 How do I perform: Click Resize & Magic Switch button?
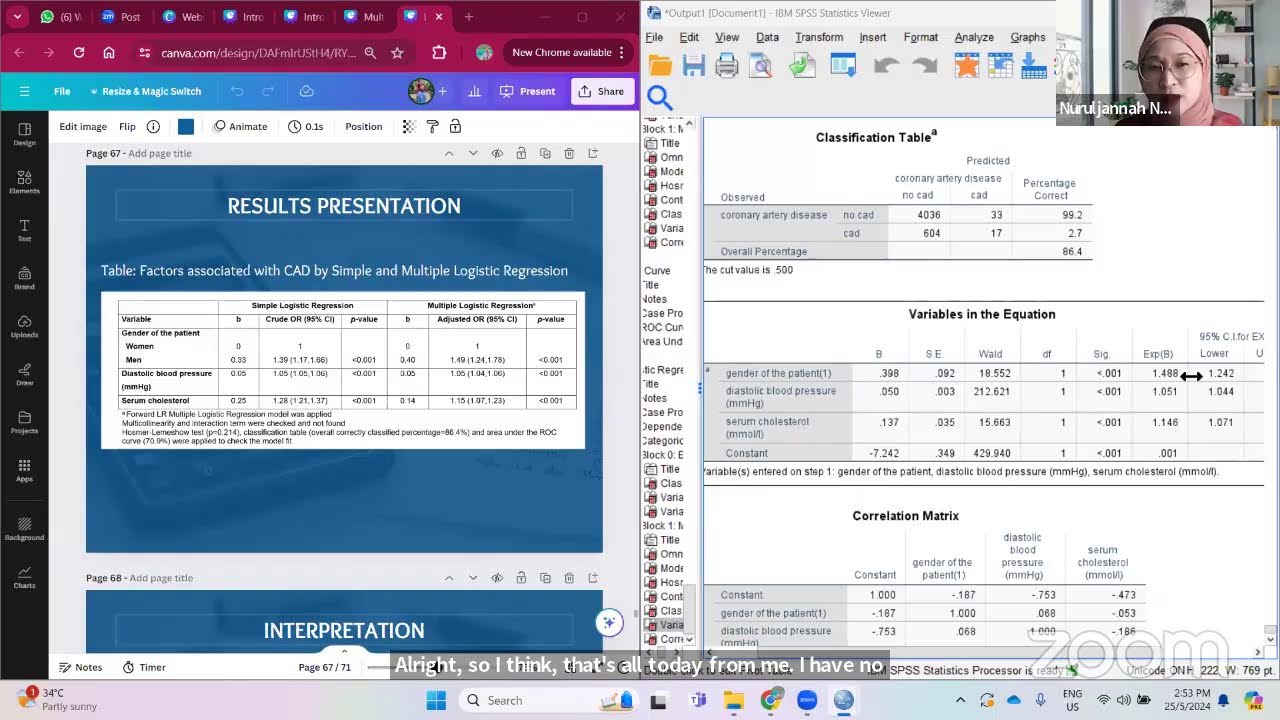tap(145, 91)
